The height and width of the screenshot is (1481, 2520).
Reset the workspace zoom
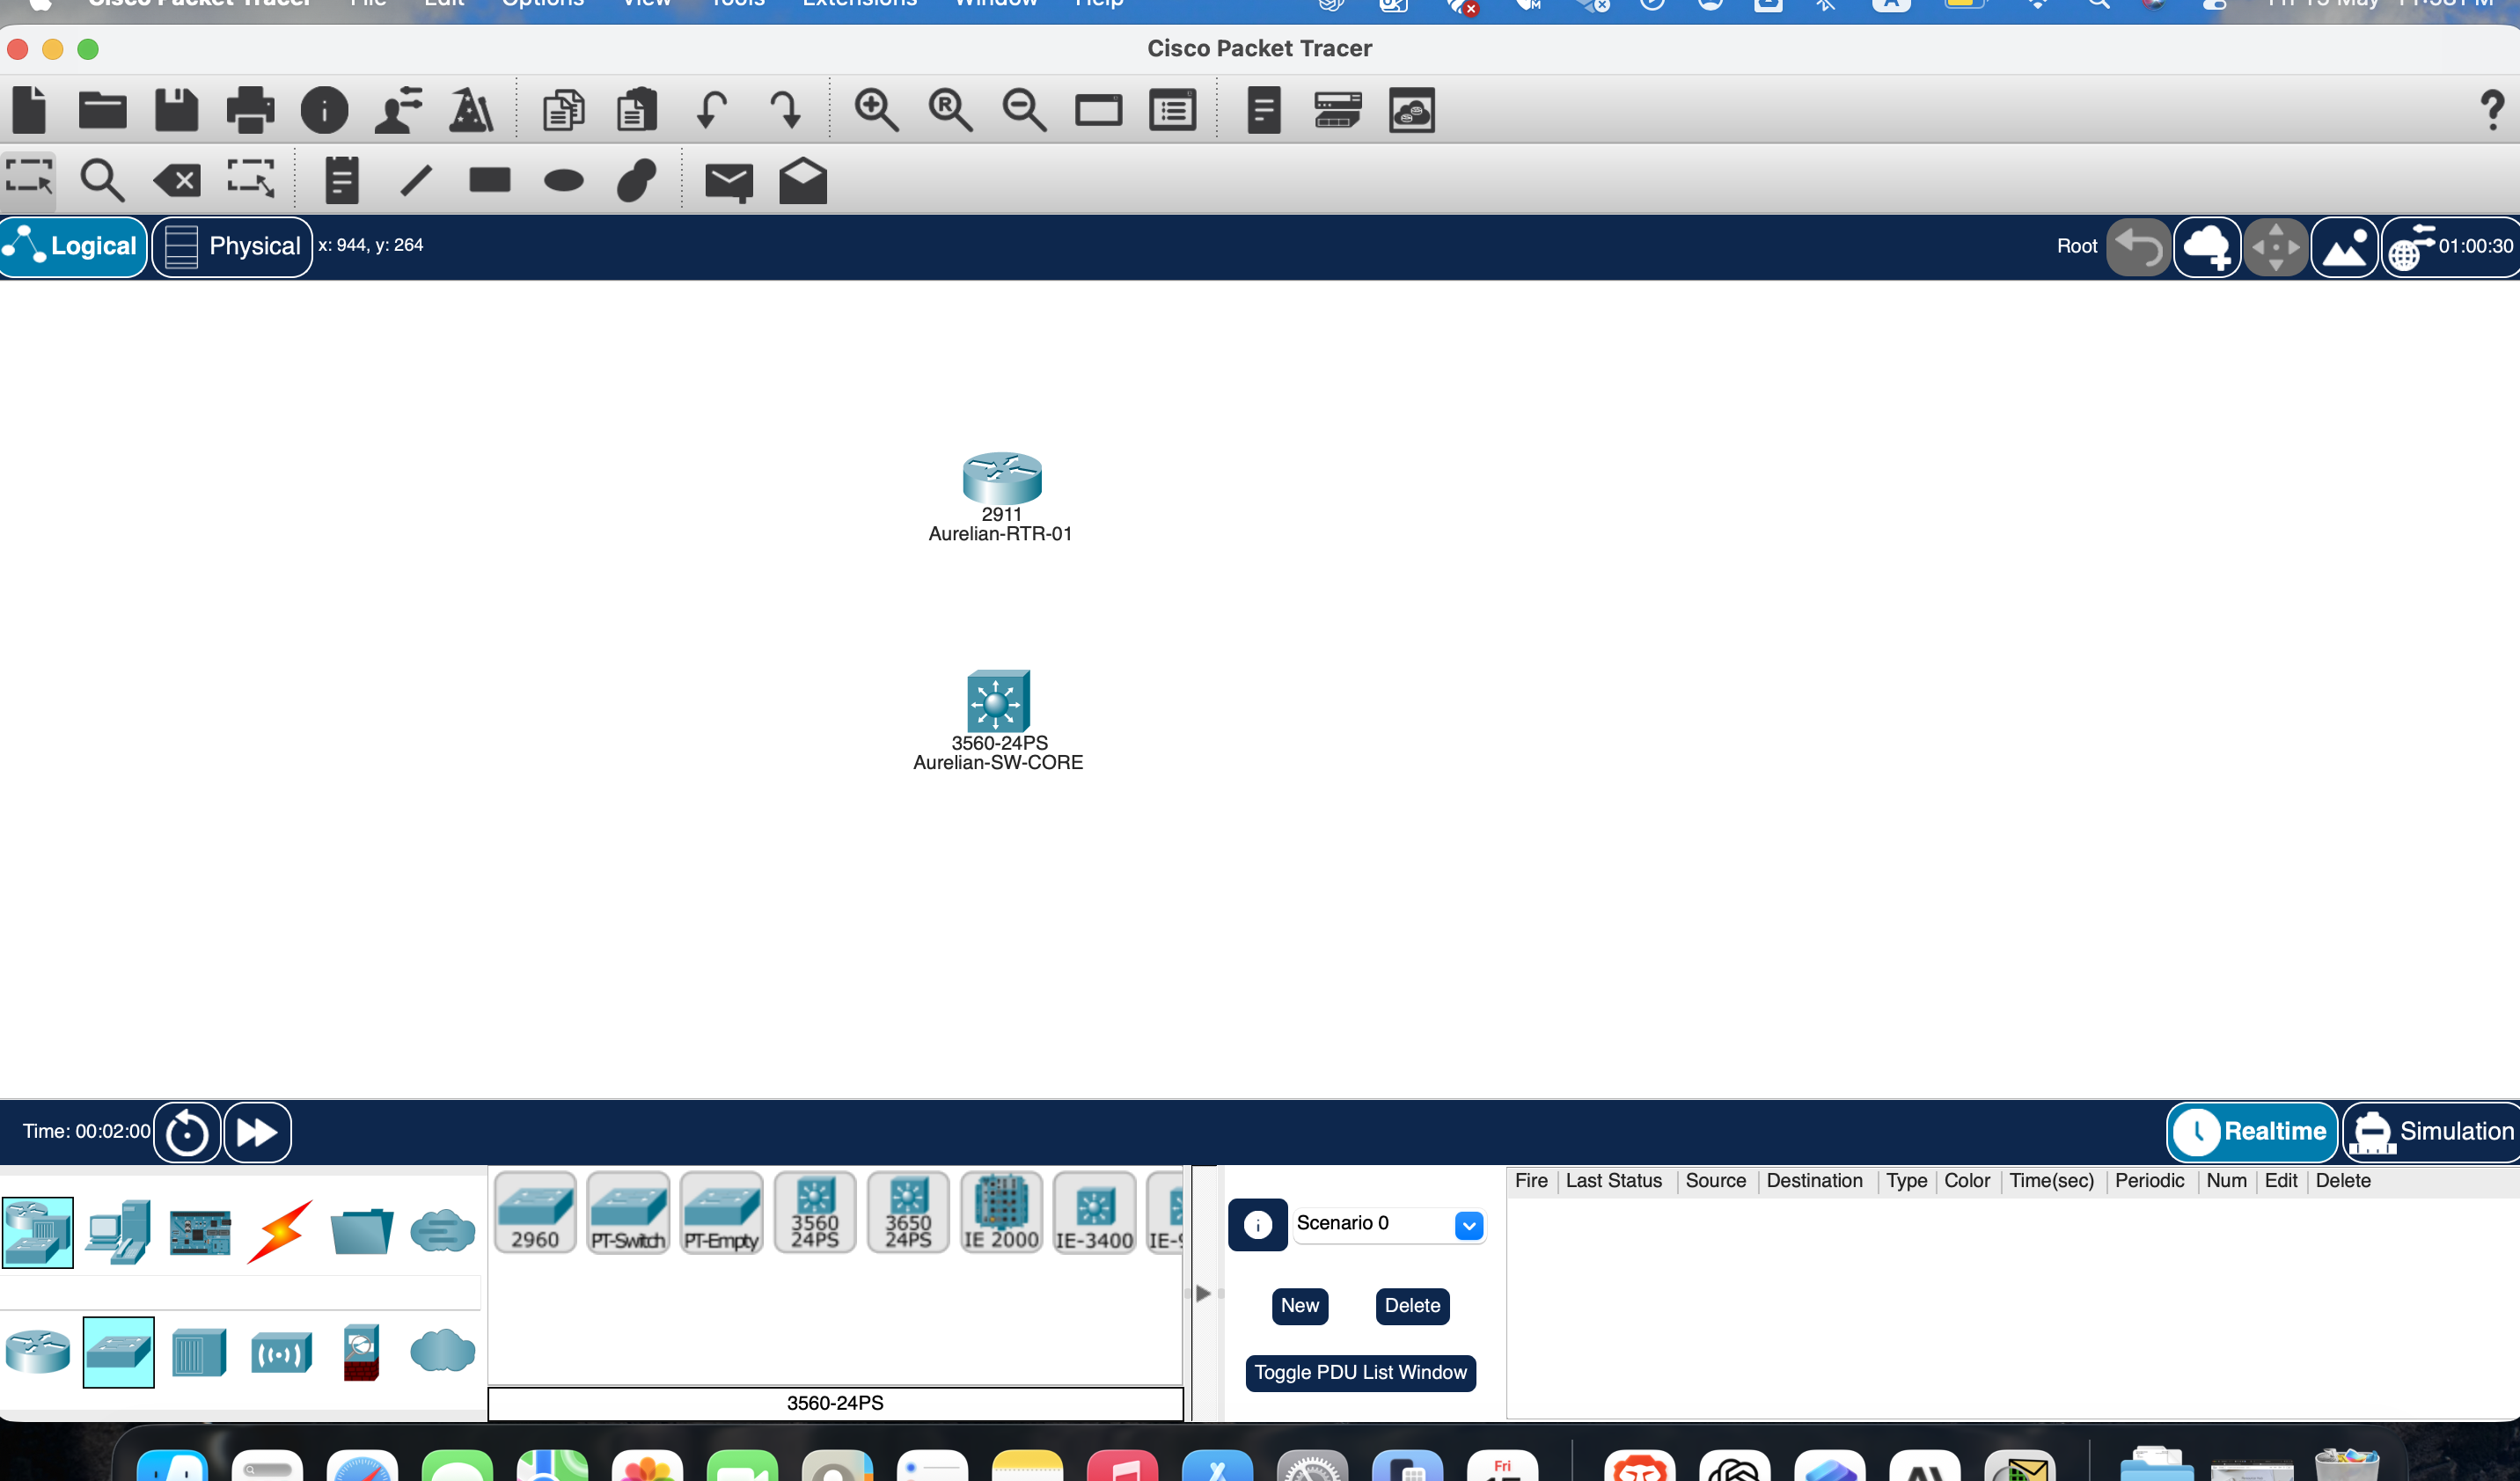(950, 110)
